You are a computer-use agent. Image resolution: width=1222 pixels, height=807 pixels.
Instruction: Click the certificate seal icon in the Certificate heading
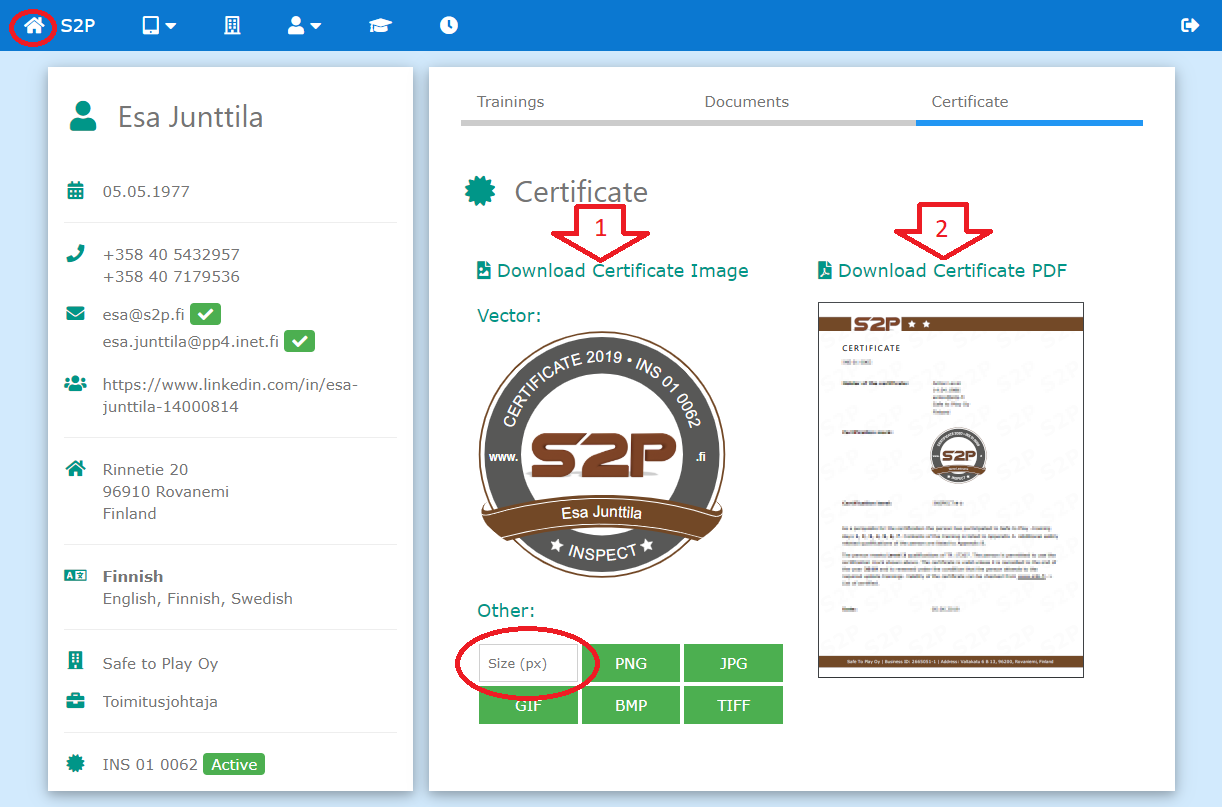click(x=481, y=191)
